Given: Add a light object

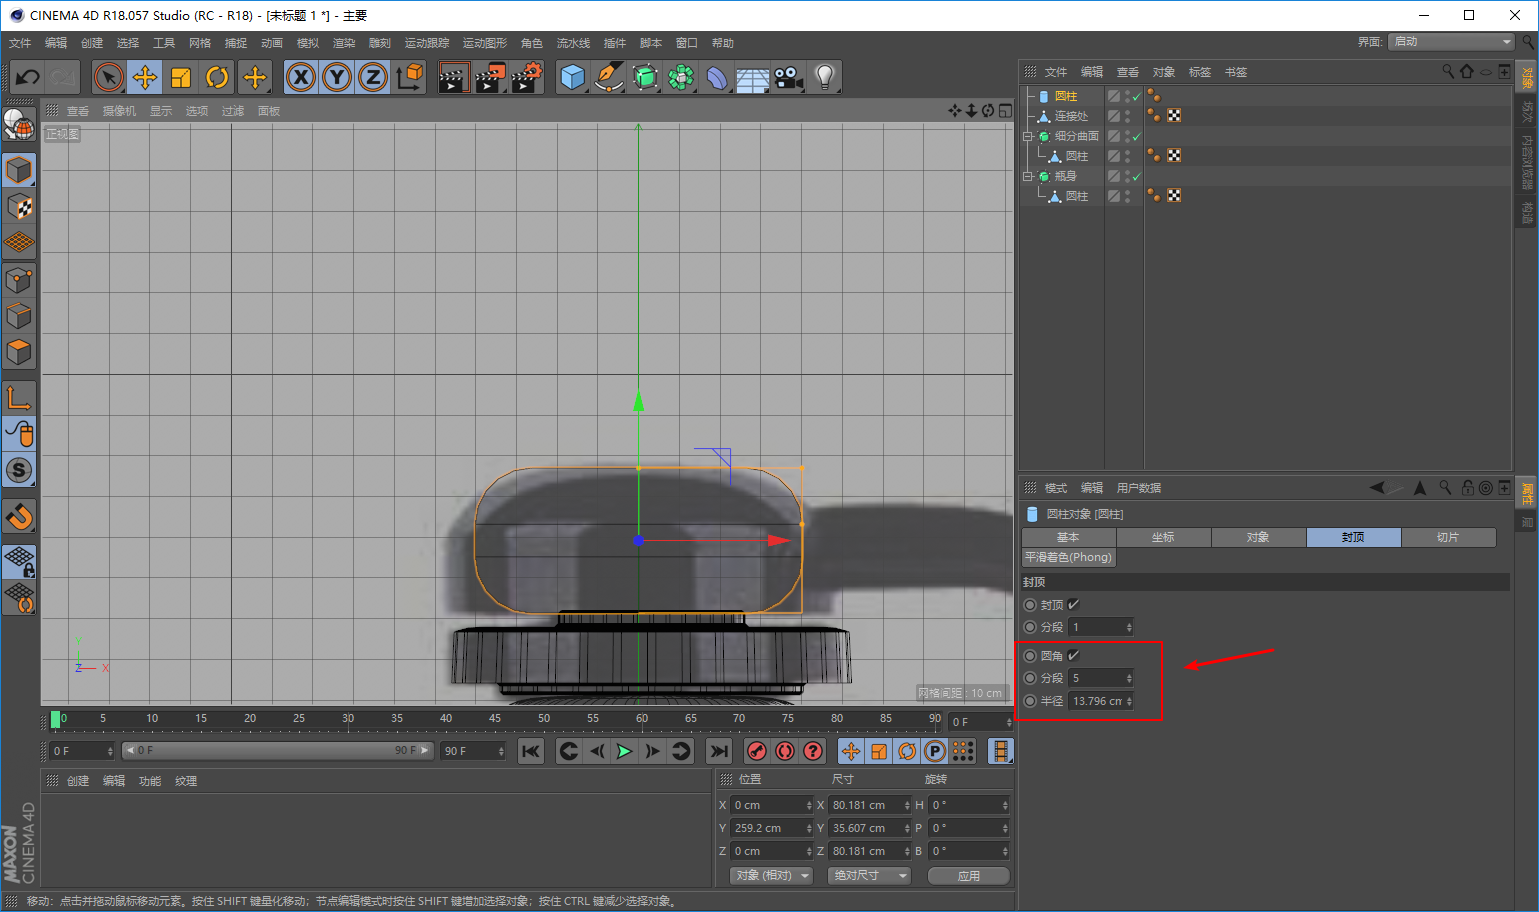Looking at the screenshot, I should tap(825, 77).
